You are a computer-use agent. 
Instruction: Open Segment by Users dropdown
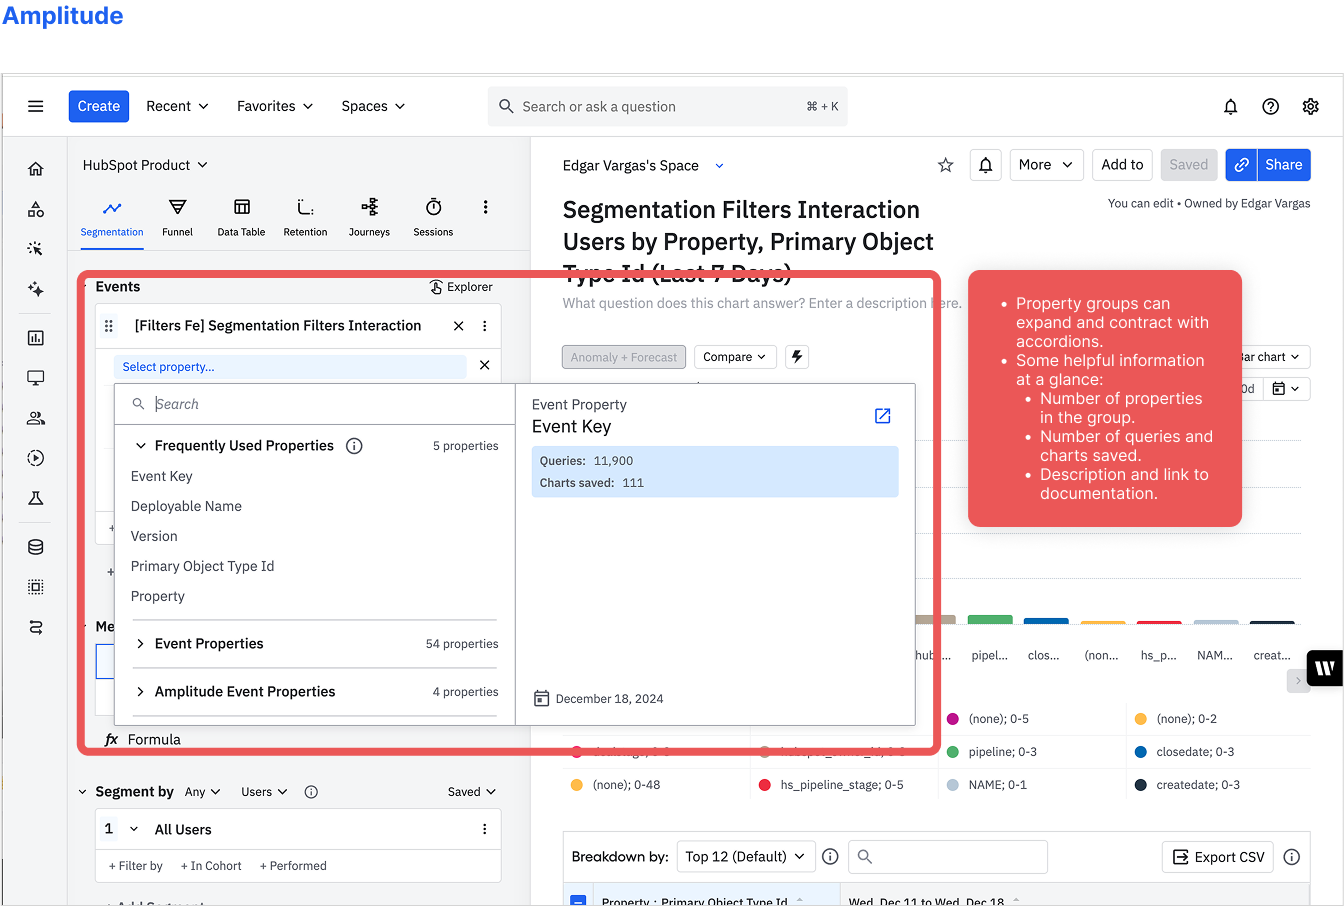pos(264,792)
